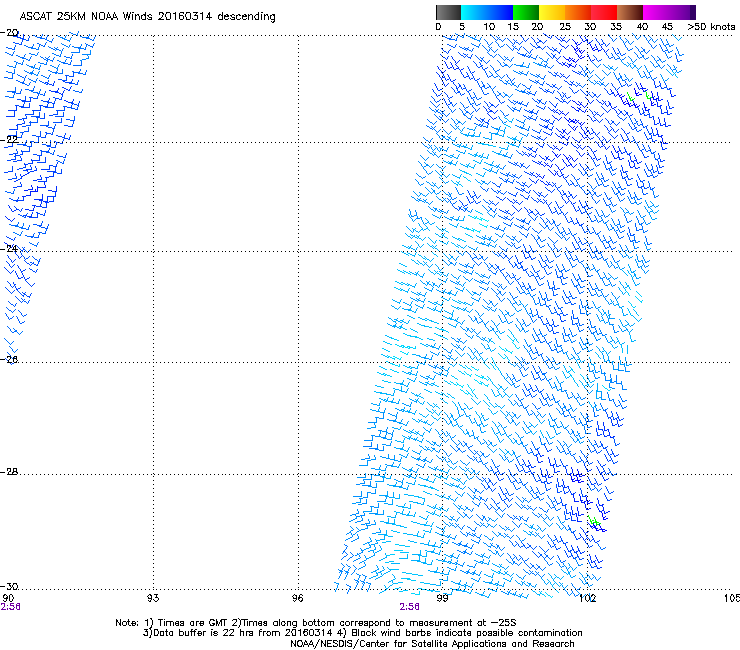This screenshot has width=740, height=650.
Task: Click the note line starting 'Note: 1) Times are GMT'
Action: (x=316, y=623)
